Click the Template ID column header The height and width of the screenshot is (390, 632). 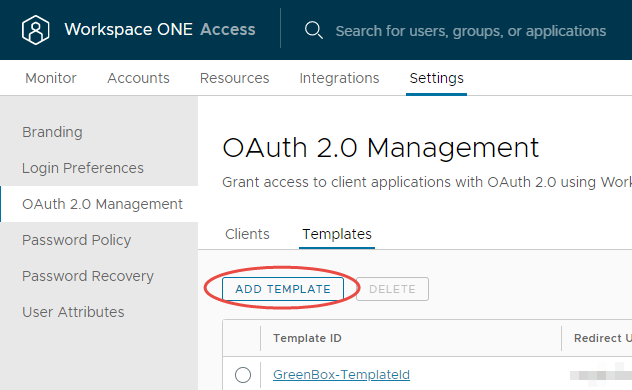pyautogui.click(x=307, y=338)
